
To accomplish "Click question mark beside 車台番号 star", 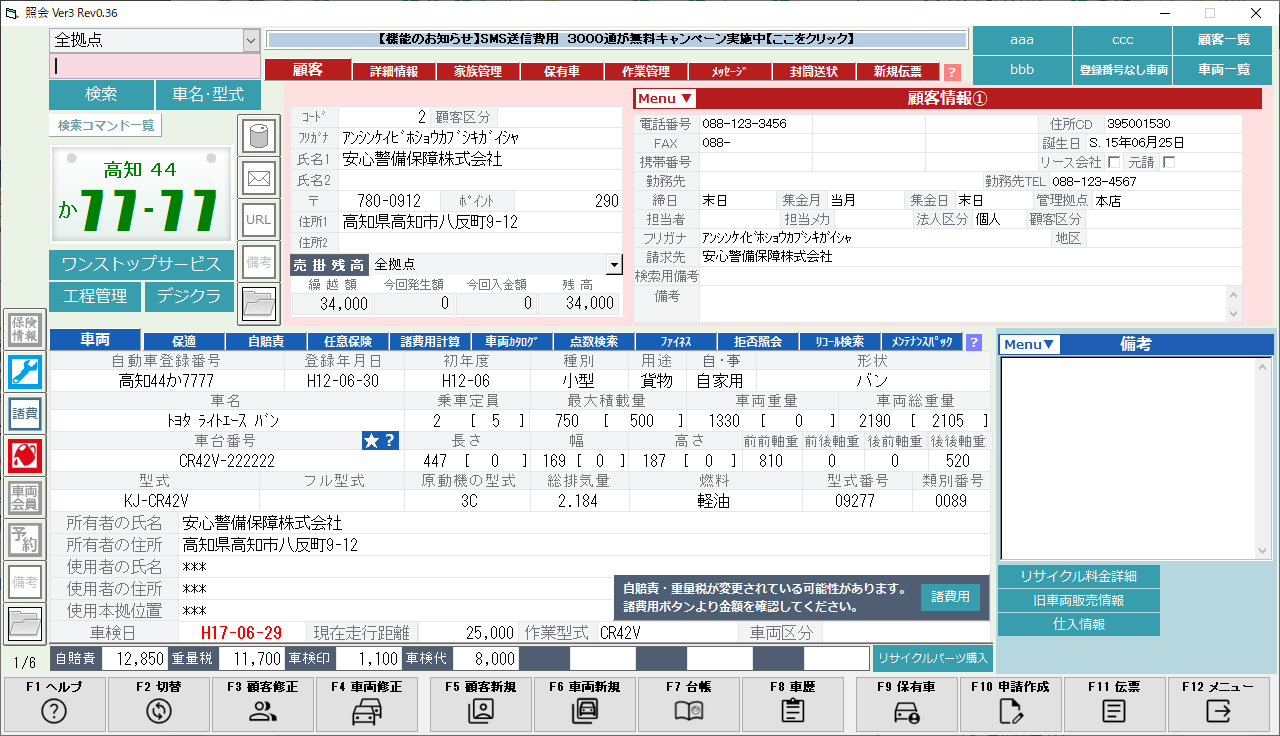I will pyautogui.click(x=390, y=441).
